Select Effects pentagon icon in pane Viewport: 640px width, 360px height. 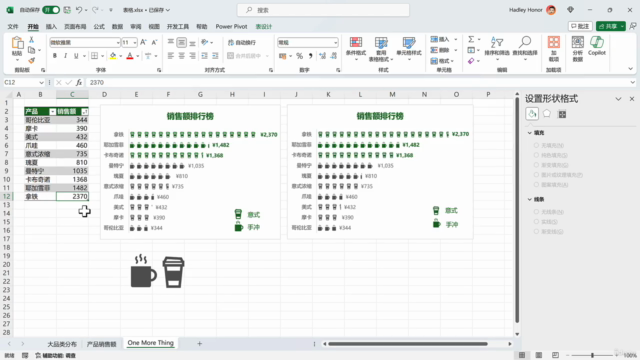[547, 114]
